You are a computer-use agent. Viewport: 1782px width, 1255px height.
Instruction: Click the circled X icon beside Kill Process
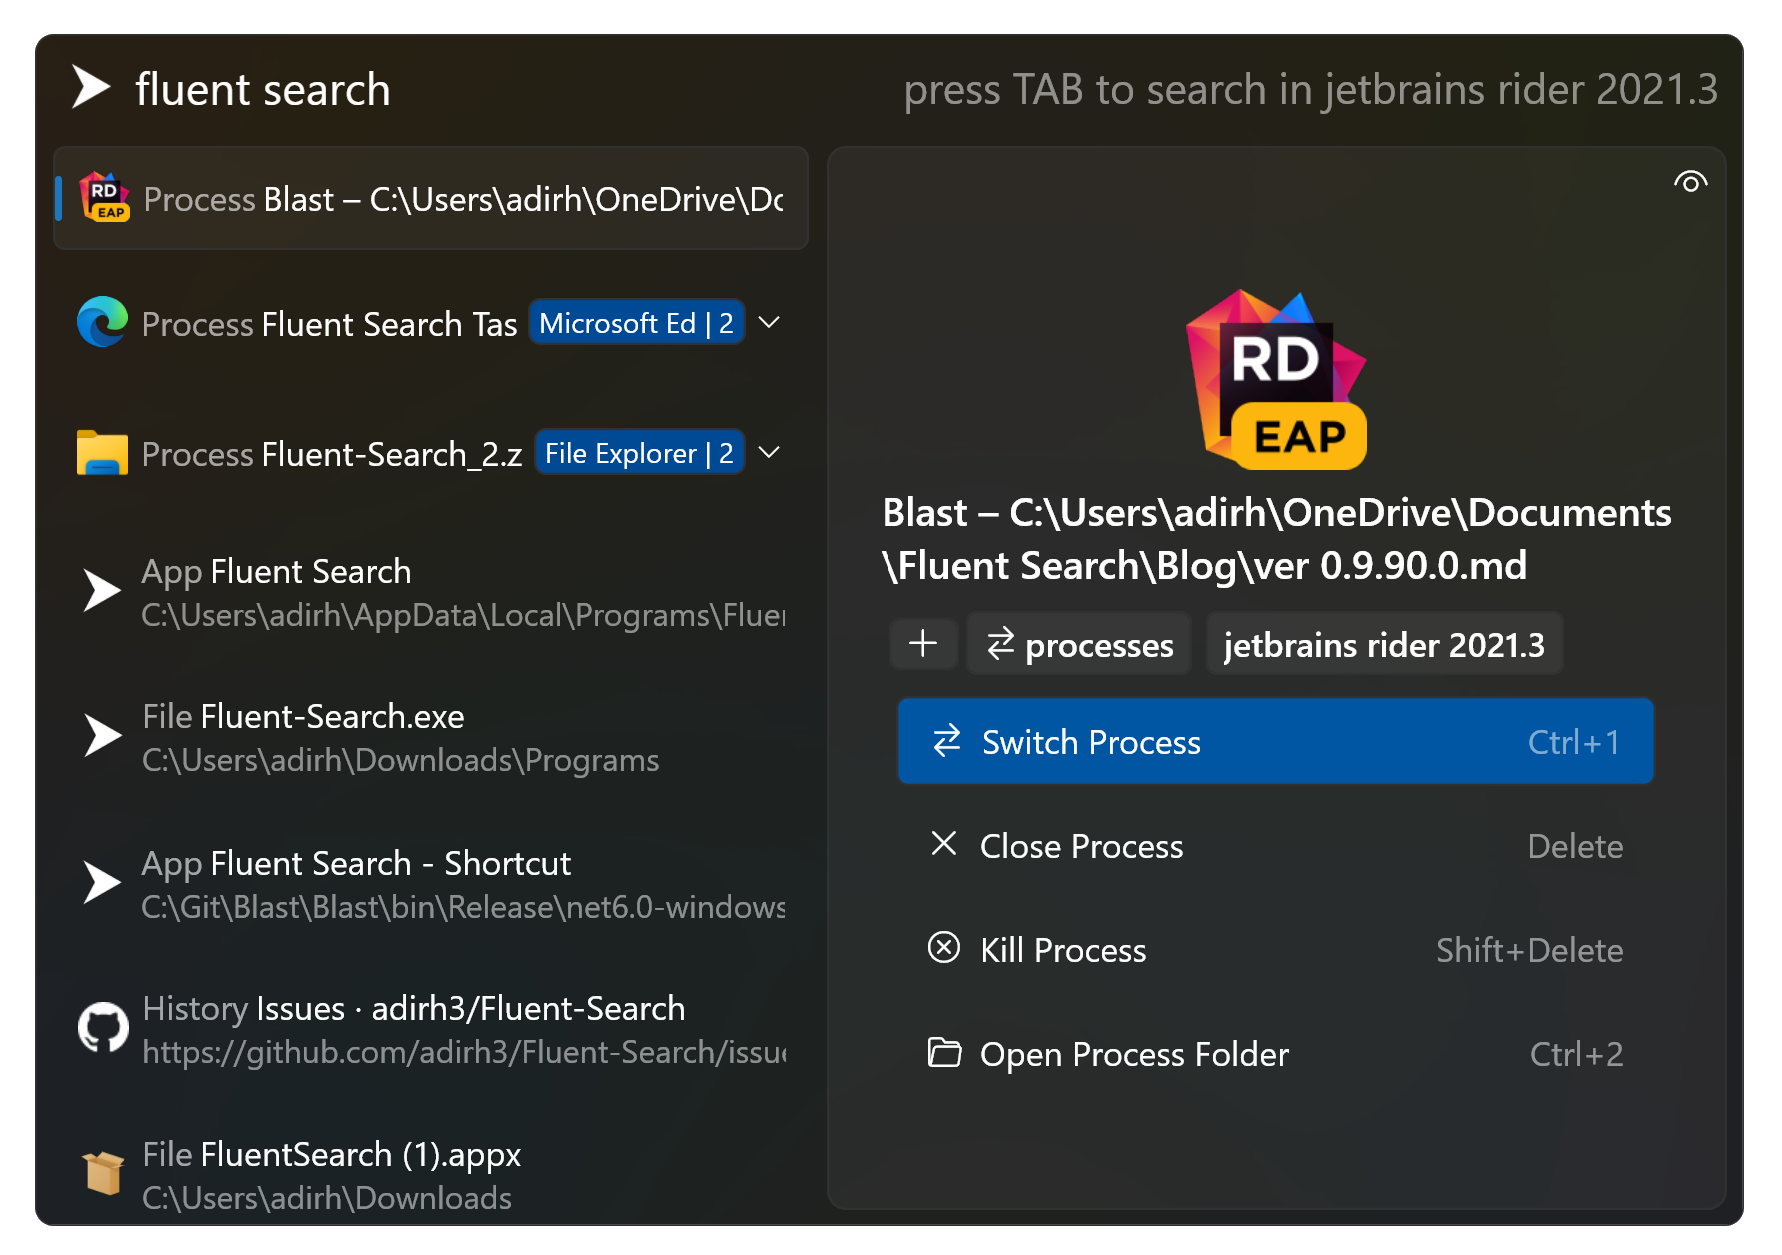coord(943,947)
